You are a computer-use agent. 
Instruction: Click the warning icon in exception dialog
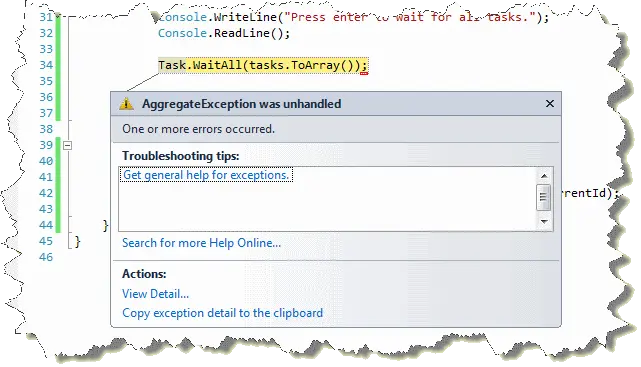pos(126,104)
